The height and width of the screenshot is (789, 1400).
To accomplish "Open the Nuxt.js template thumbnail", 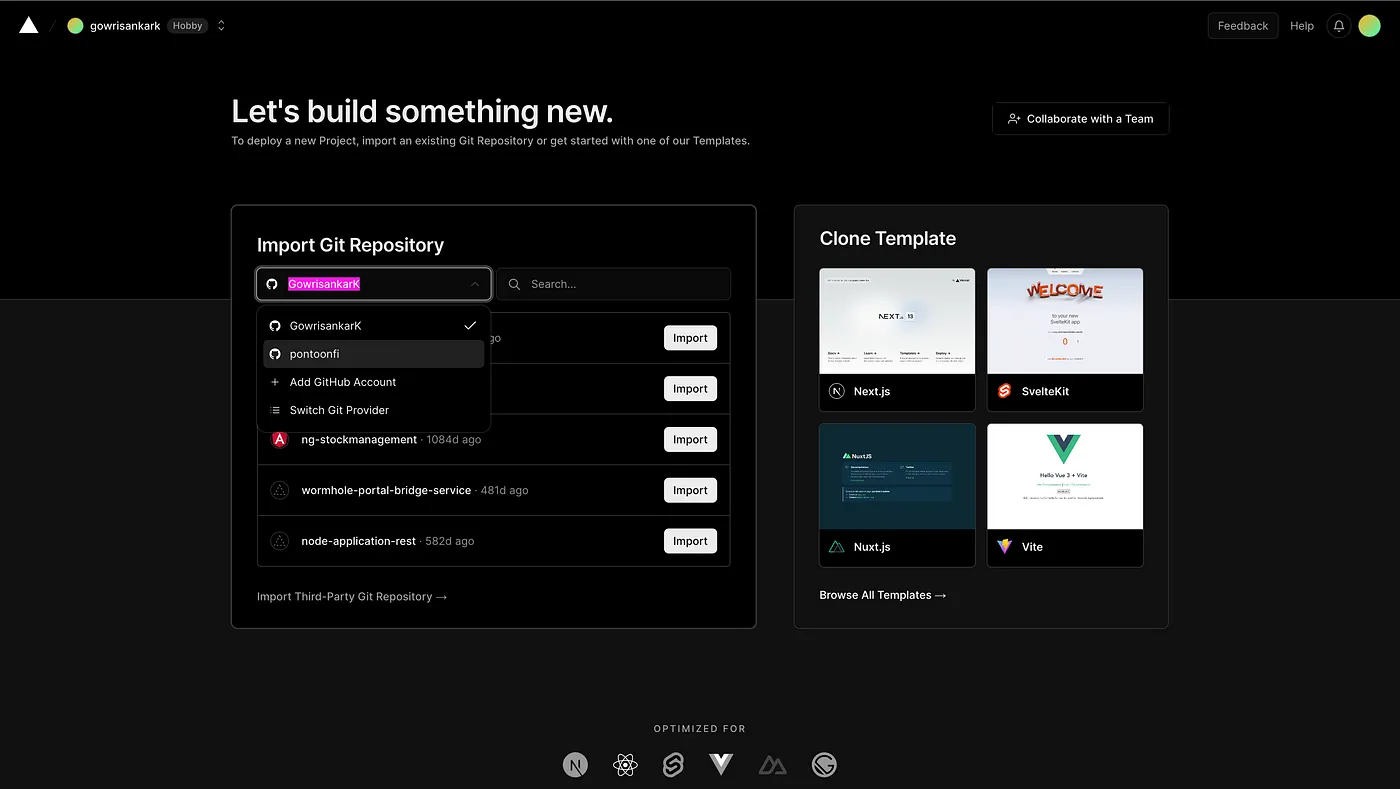I will (x=897, y=477).
